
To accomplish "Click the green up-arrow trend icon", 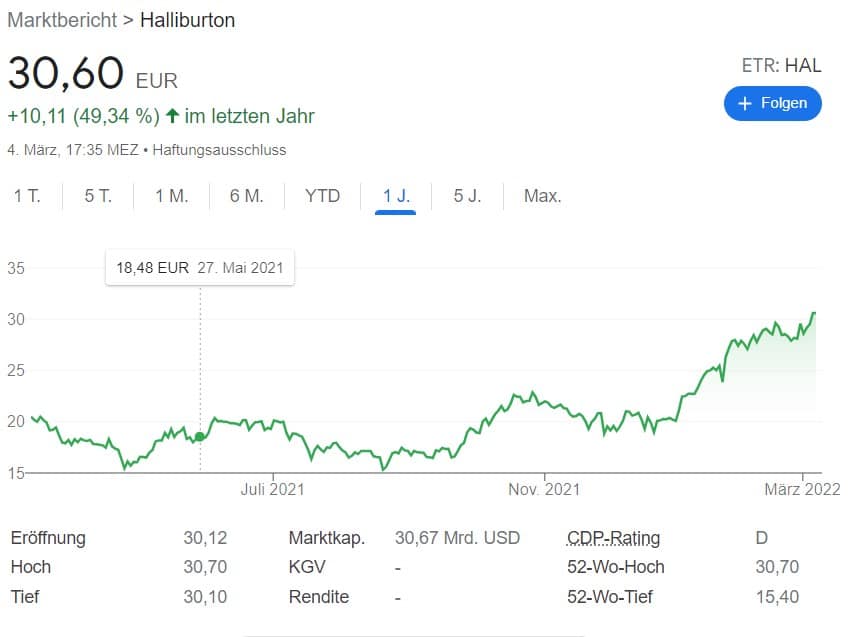I will click(x=172, y=115).
